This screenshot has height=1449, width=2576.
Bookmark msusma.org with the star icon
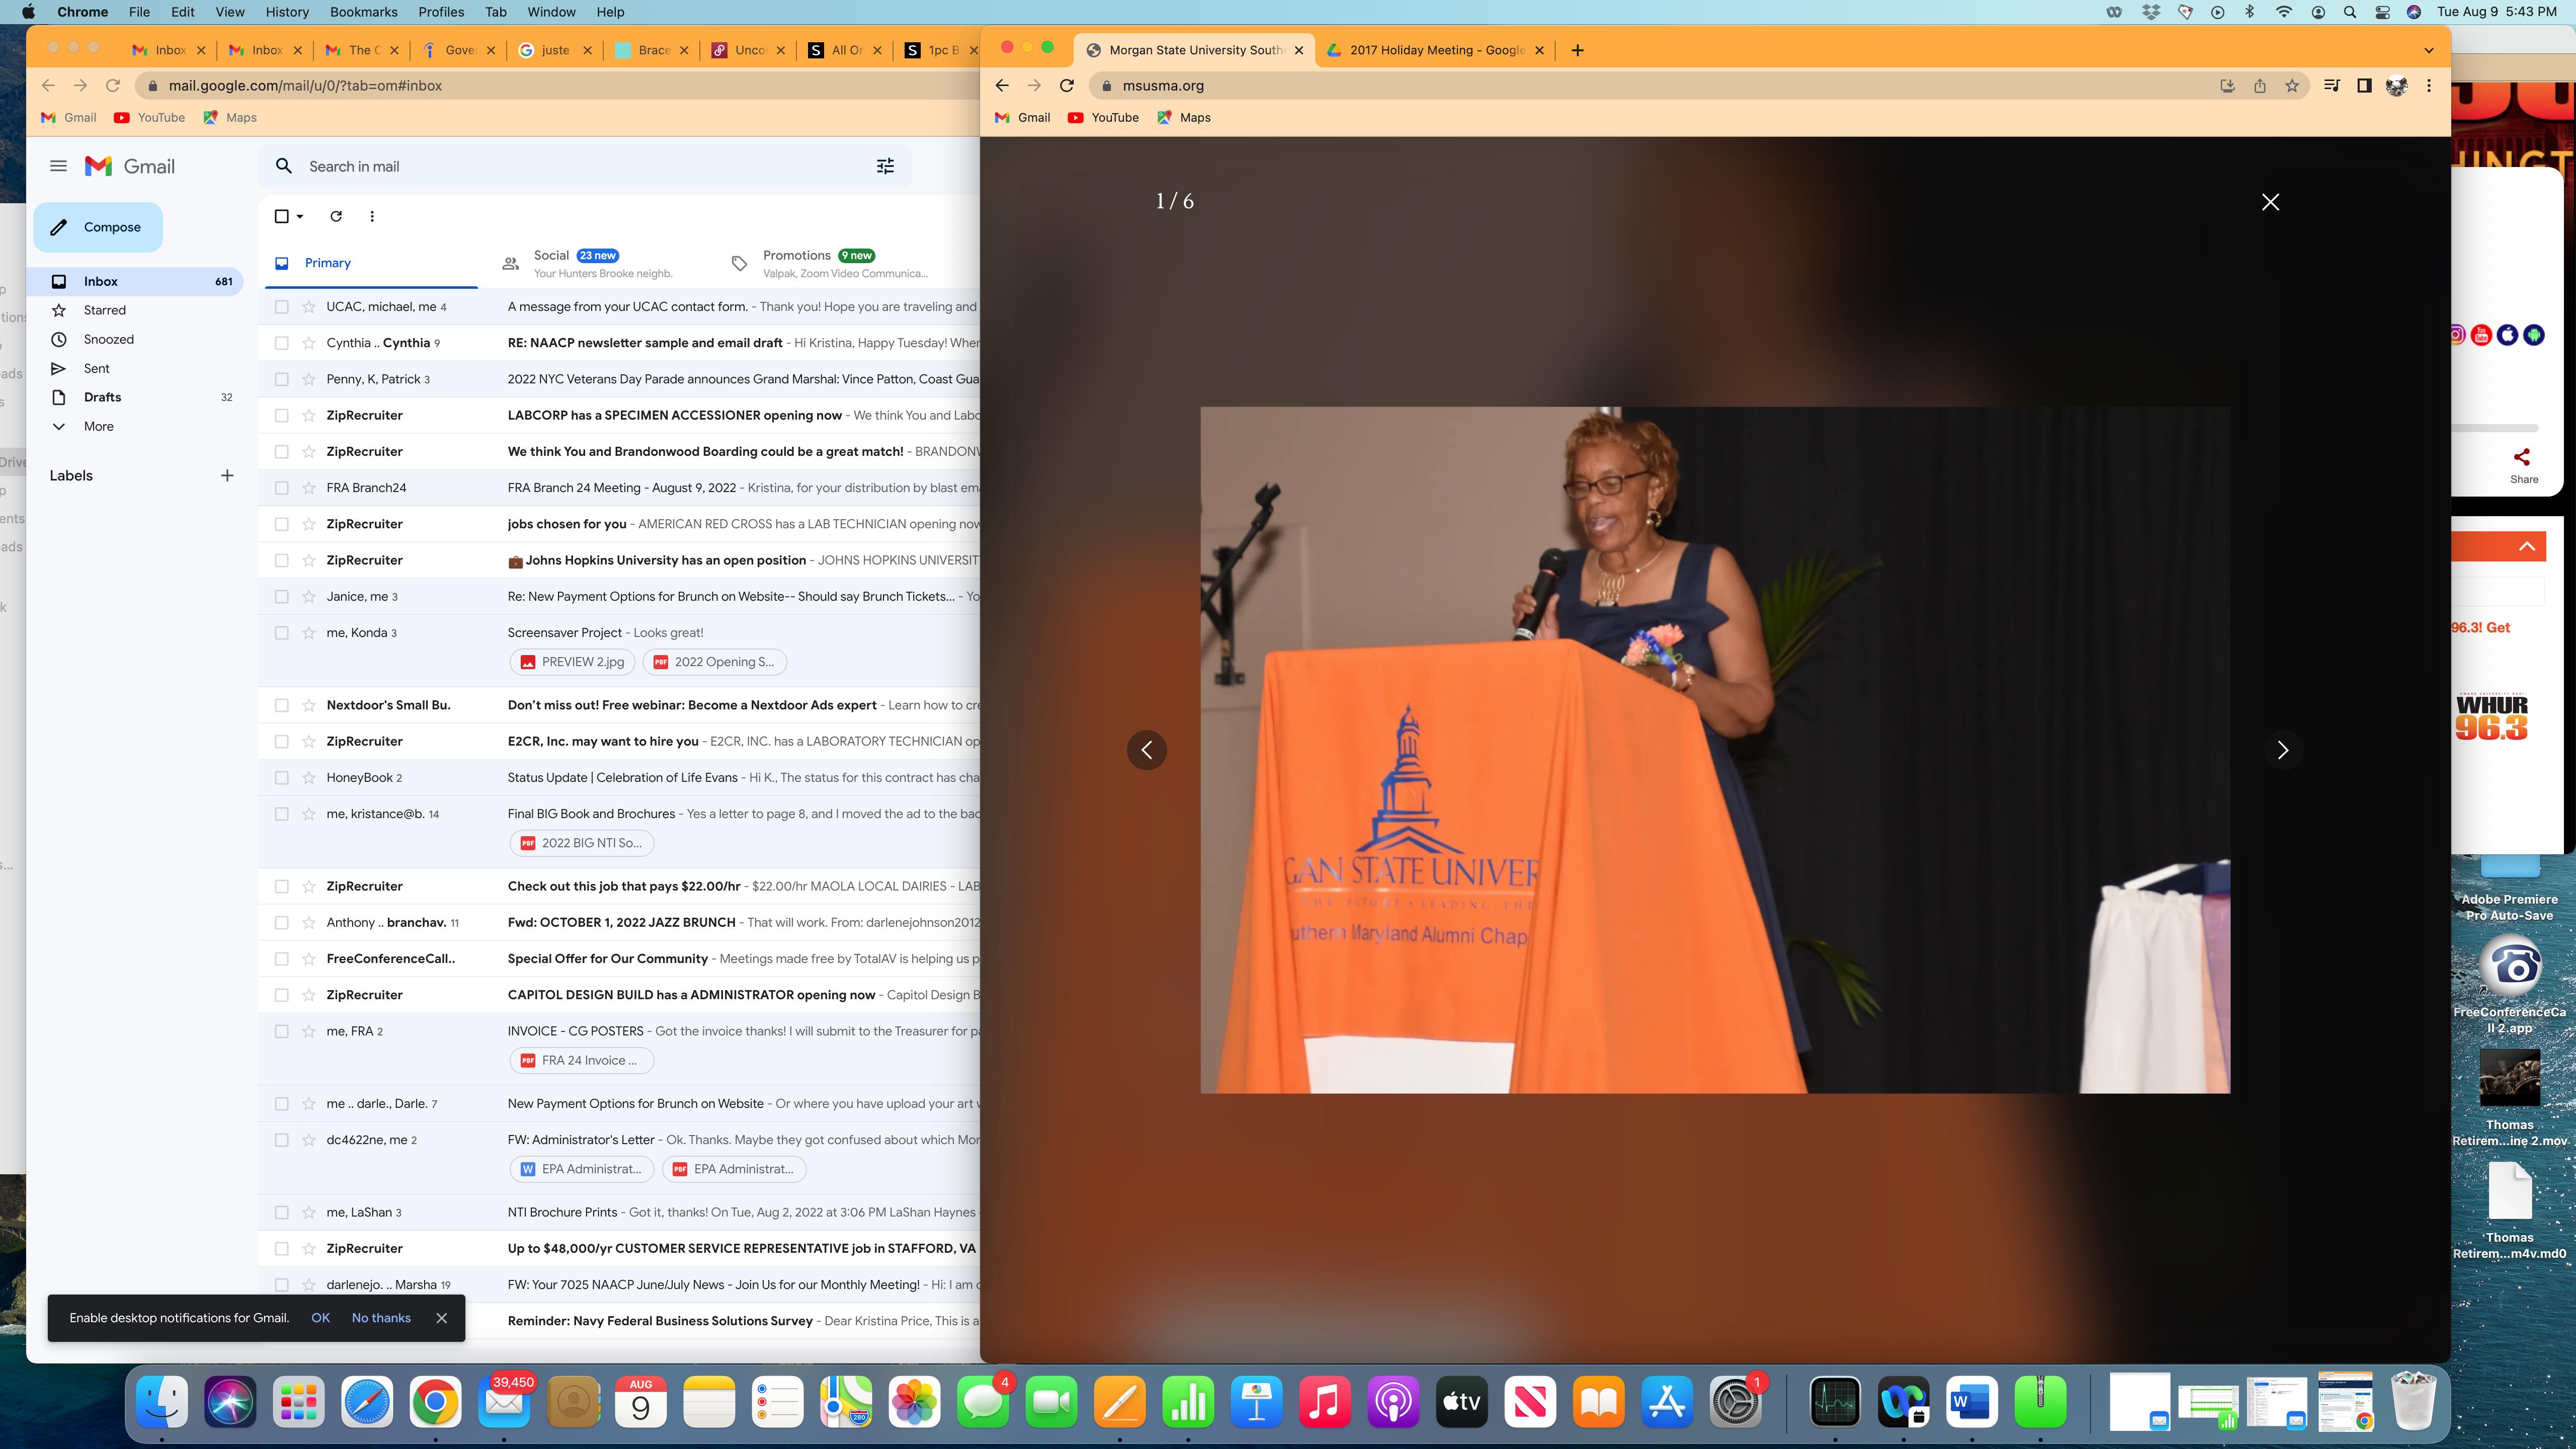pyautogui.click(x=2292, y=86)
